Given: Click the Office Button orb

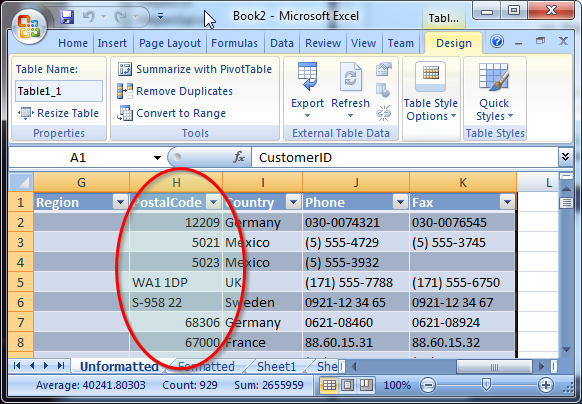Looking at the screenshot, I should click(29, 26).
